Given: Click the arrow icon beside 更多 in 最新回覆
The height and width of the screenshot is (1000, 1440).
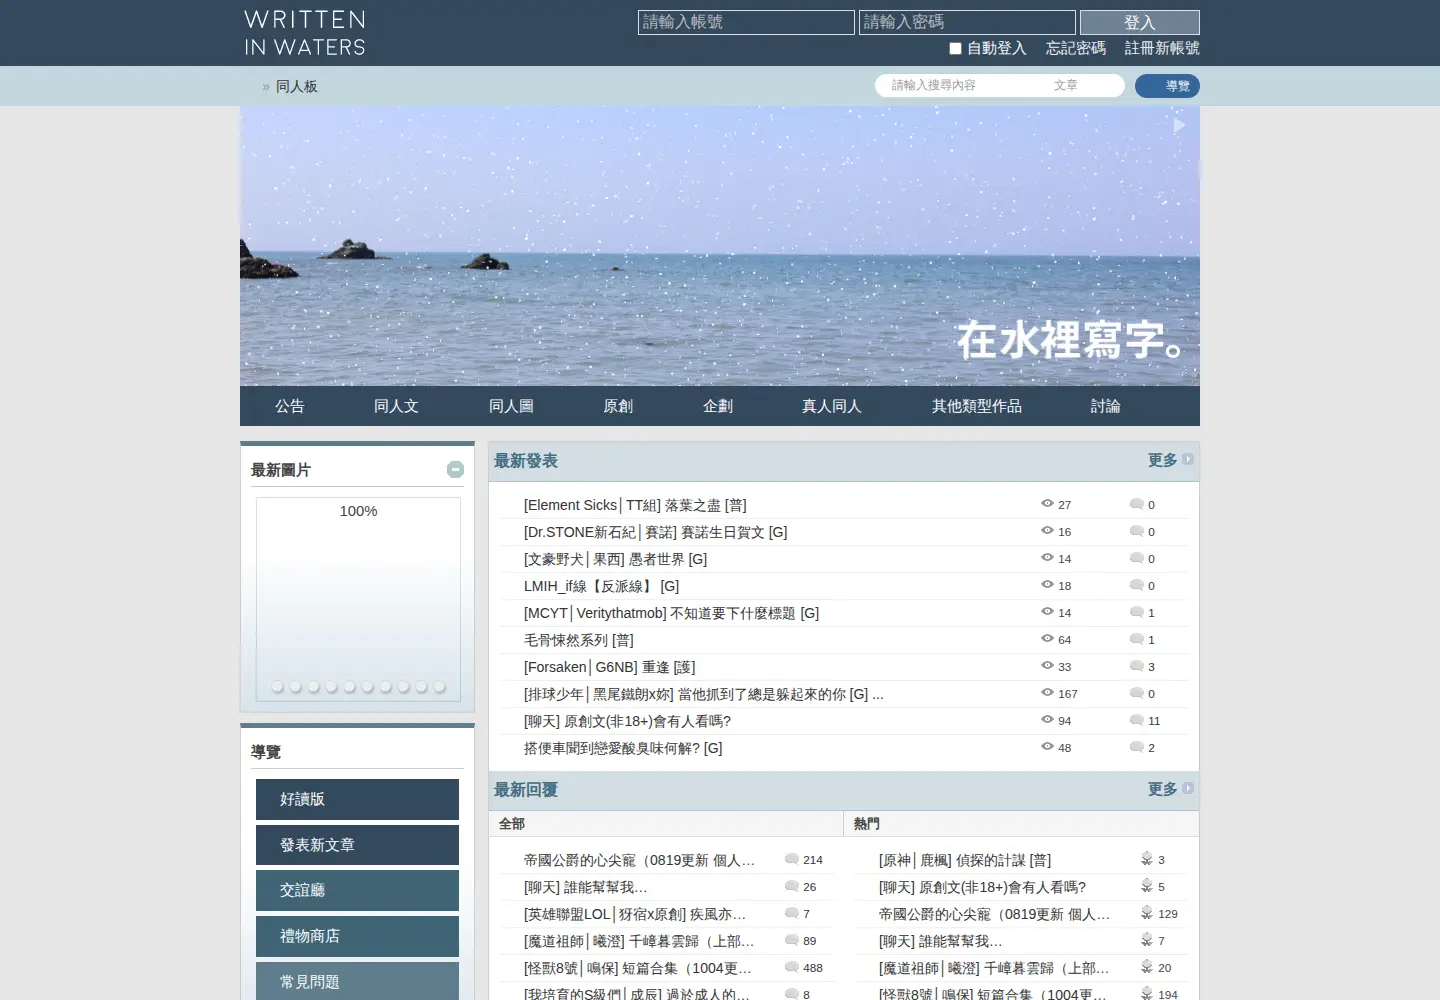Looking at the screenshot, I should click(x=1188, y=789).
